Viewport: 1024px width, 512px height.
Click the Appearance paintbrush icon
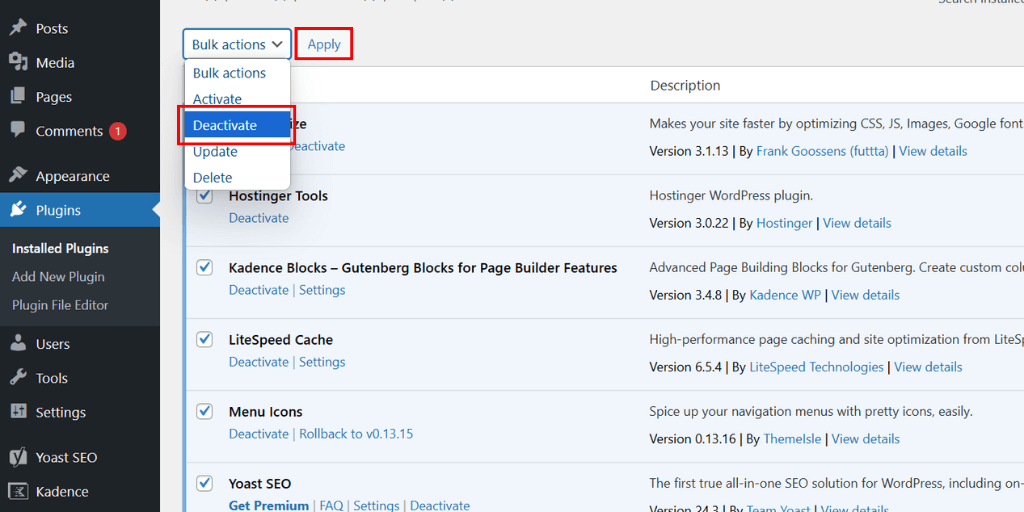pos(18,176)
